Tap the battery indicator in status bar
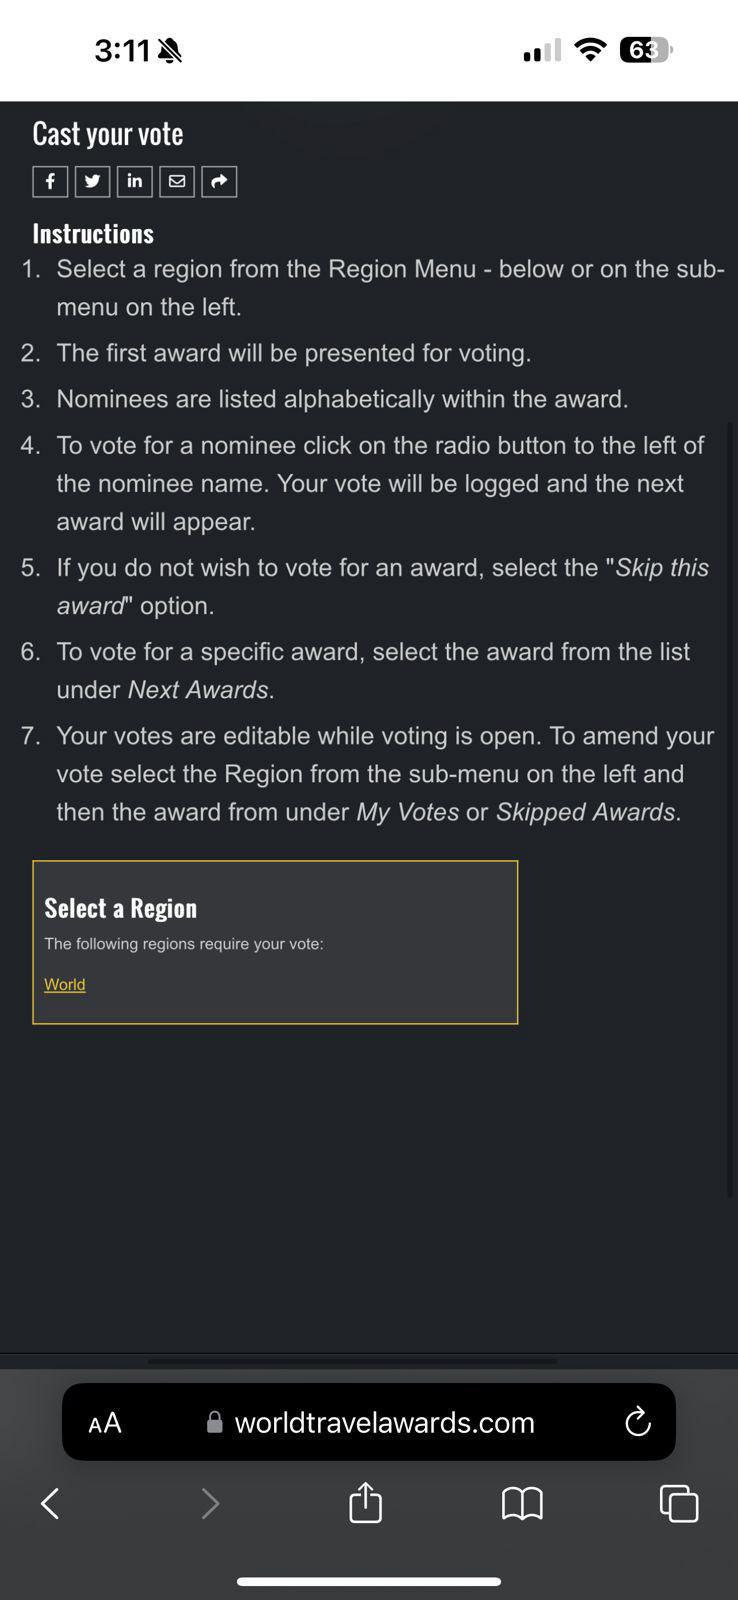The image size is (738, 1600). click(x=645, y=50)
